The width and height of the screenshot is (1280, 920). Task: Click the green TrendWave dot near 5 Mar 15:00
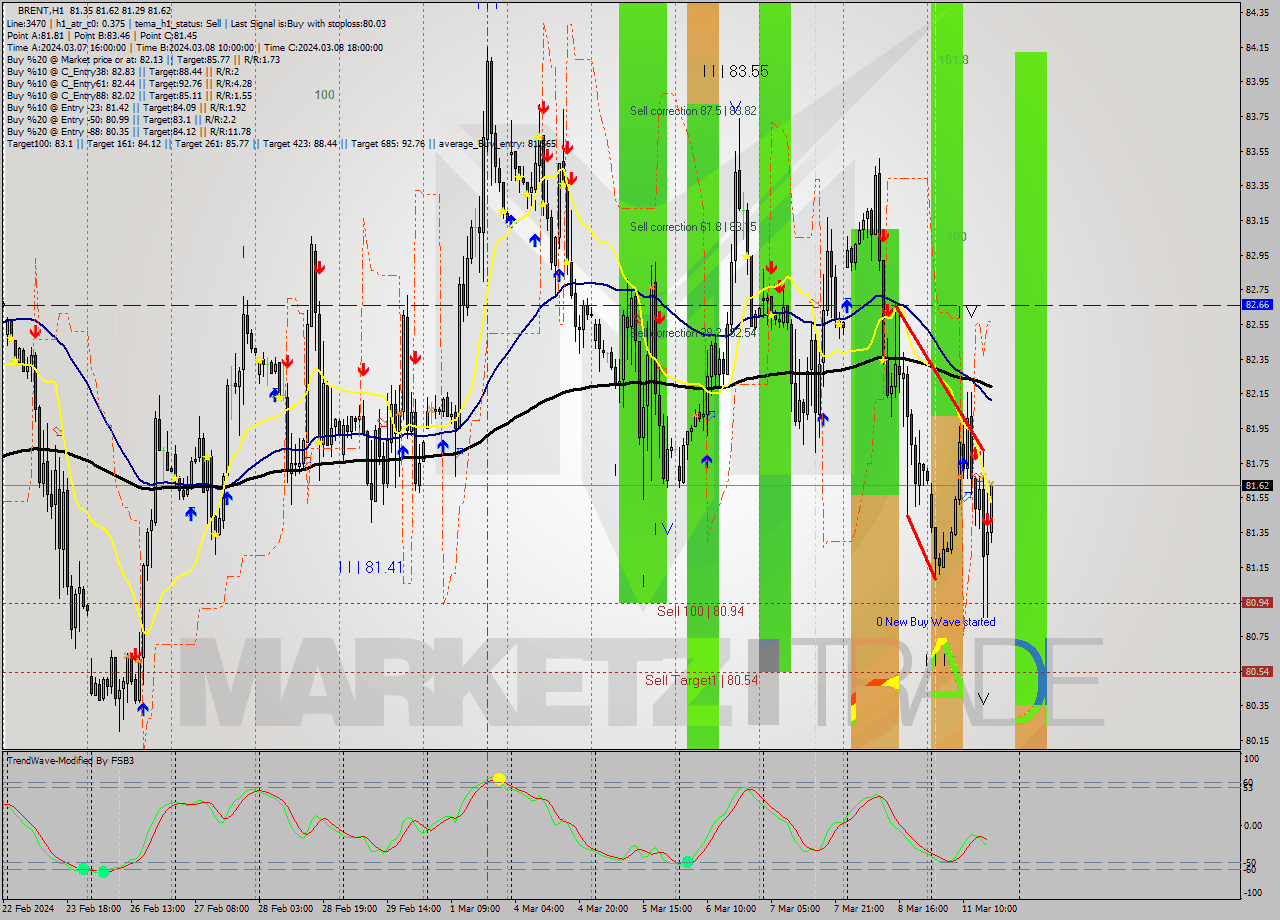click(x=687, y=861)
